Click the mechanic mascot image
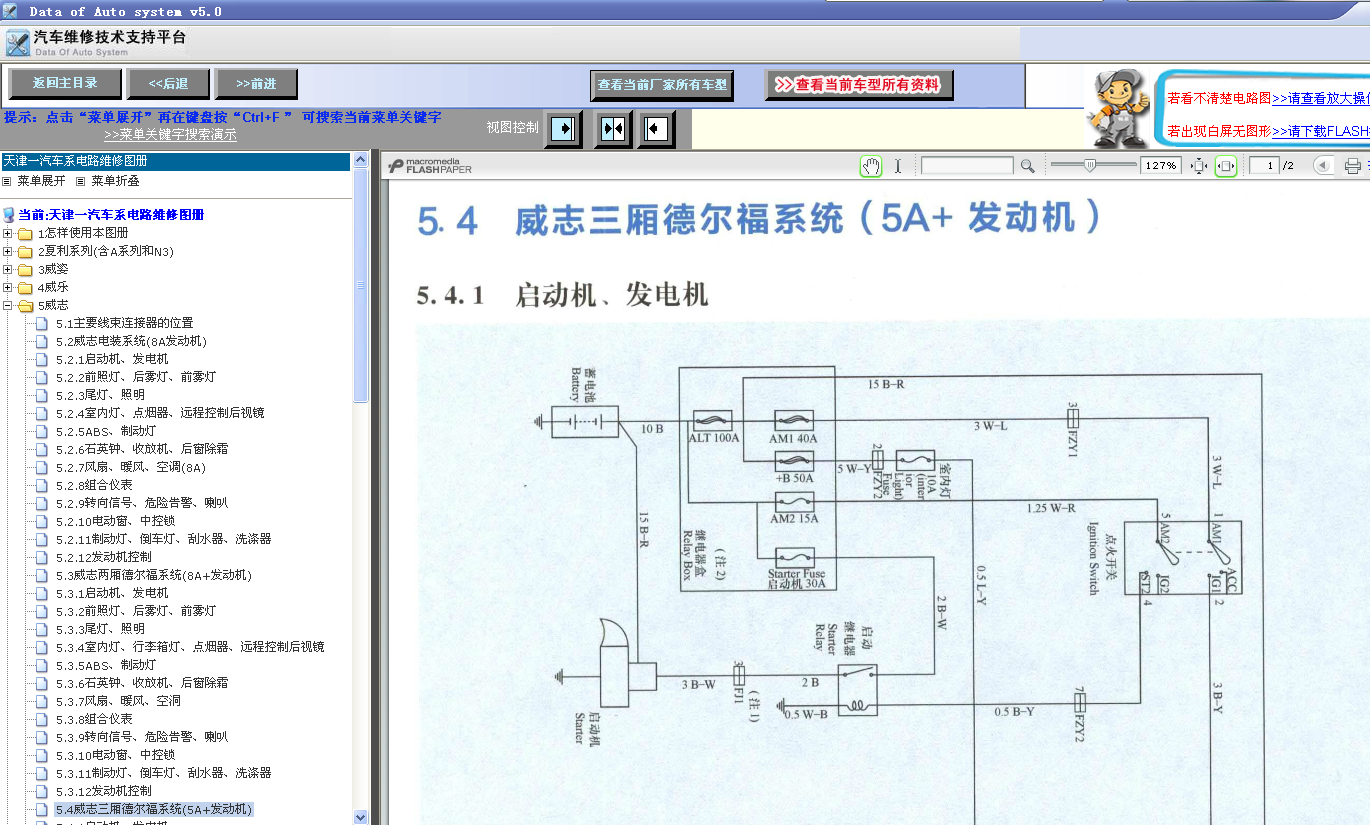Image resolution: width=1370 pixels, height=825 pixels. [1119, 108]
